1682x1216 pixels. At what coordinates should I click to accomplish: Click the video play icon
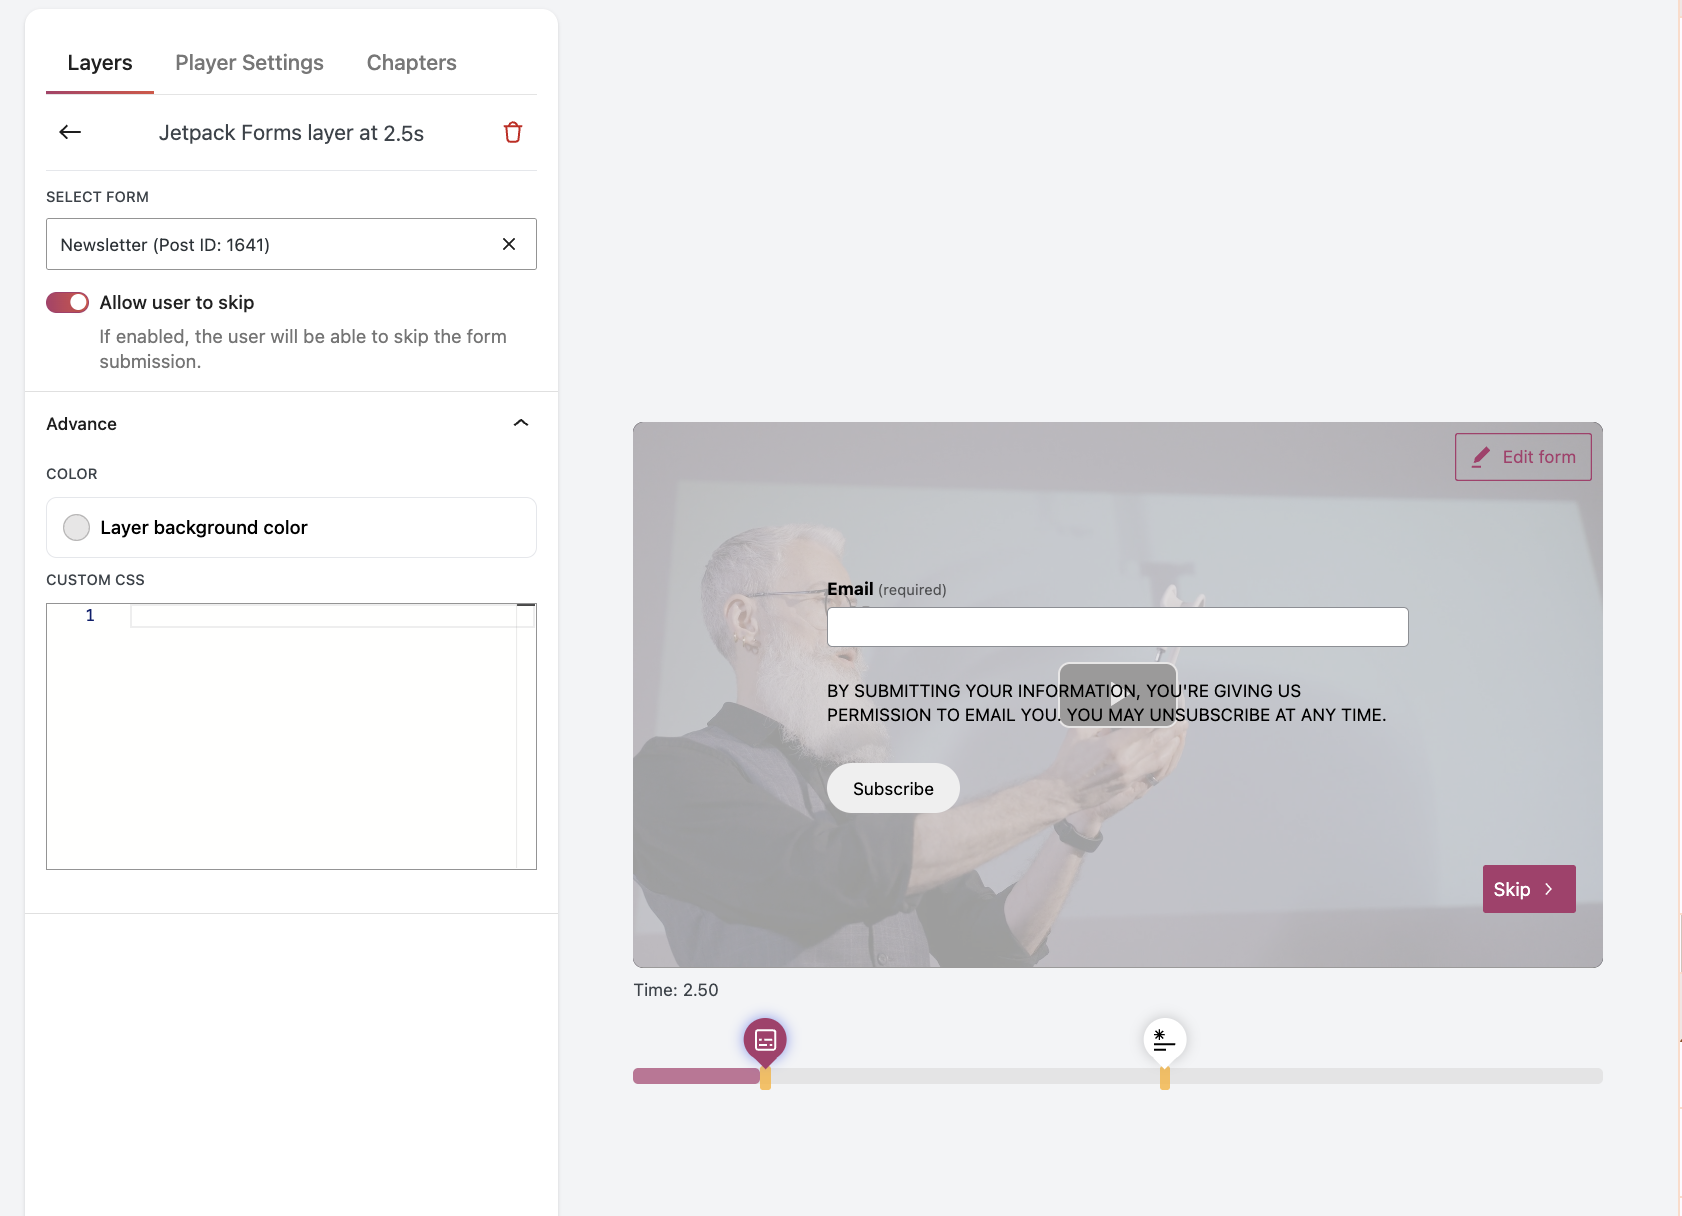point(1117,695)
